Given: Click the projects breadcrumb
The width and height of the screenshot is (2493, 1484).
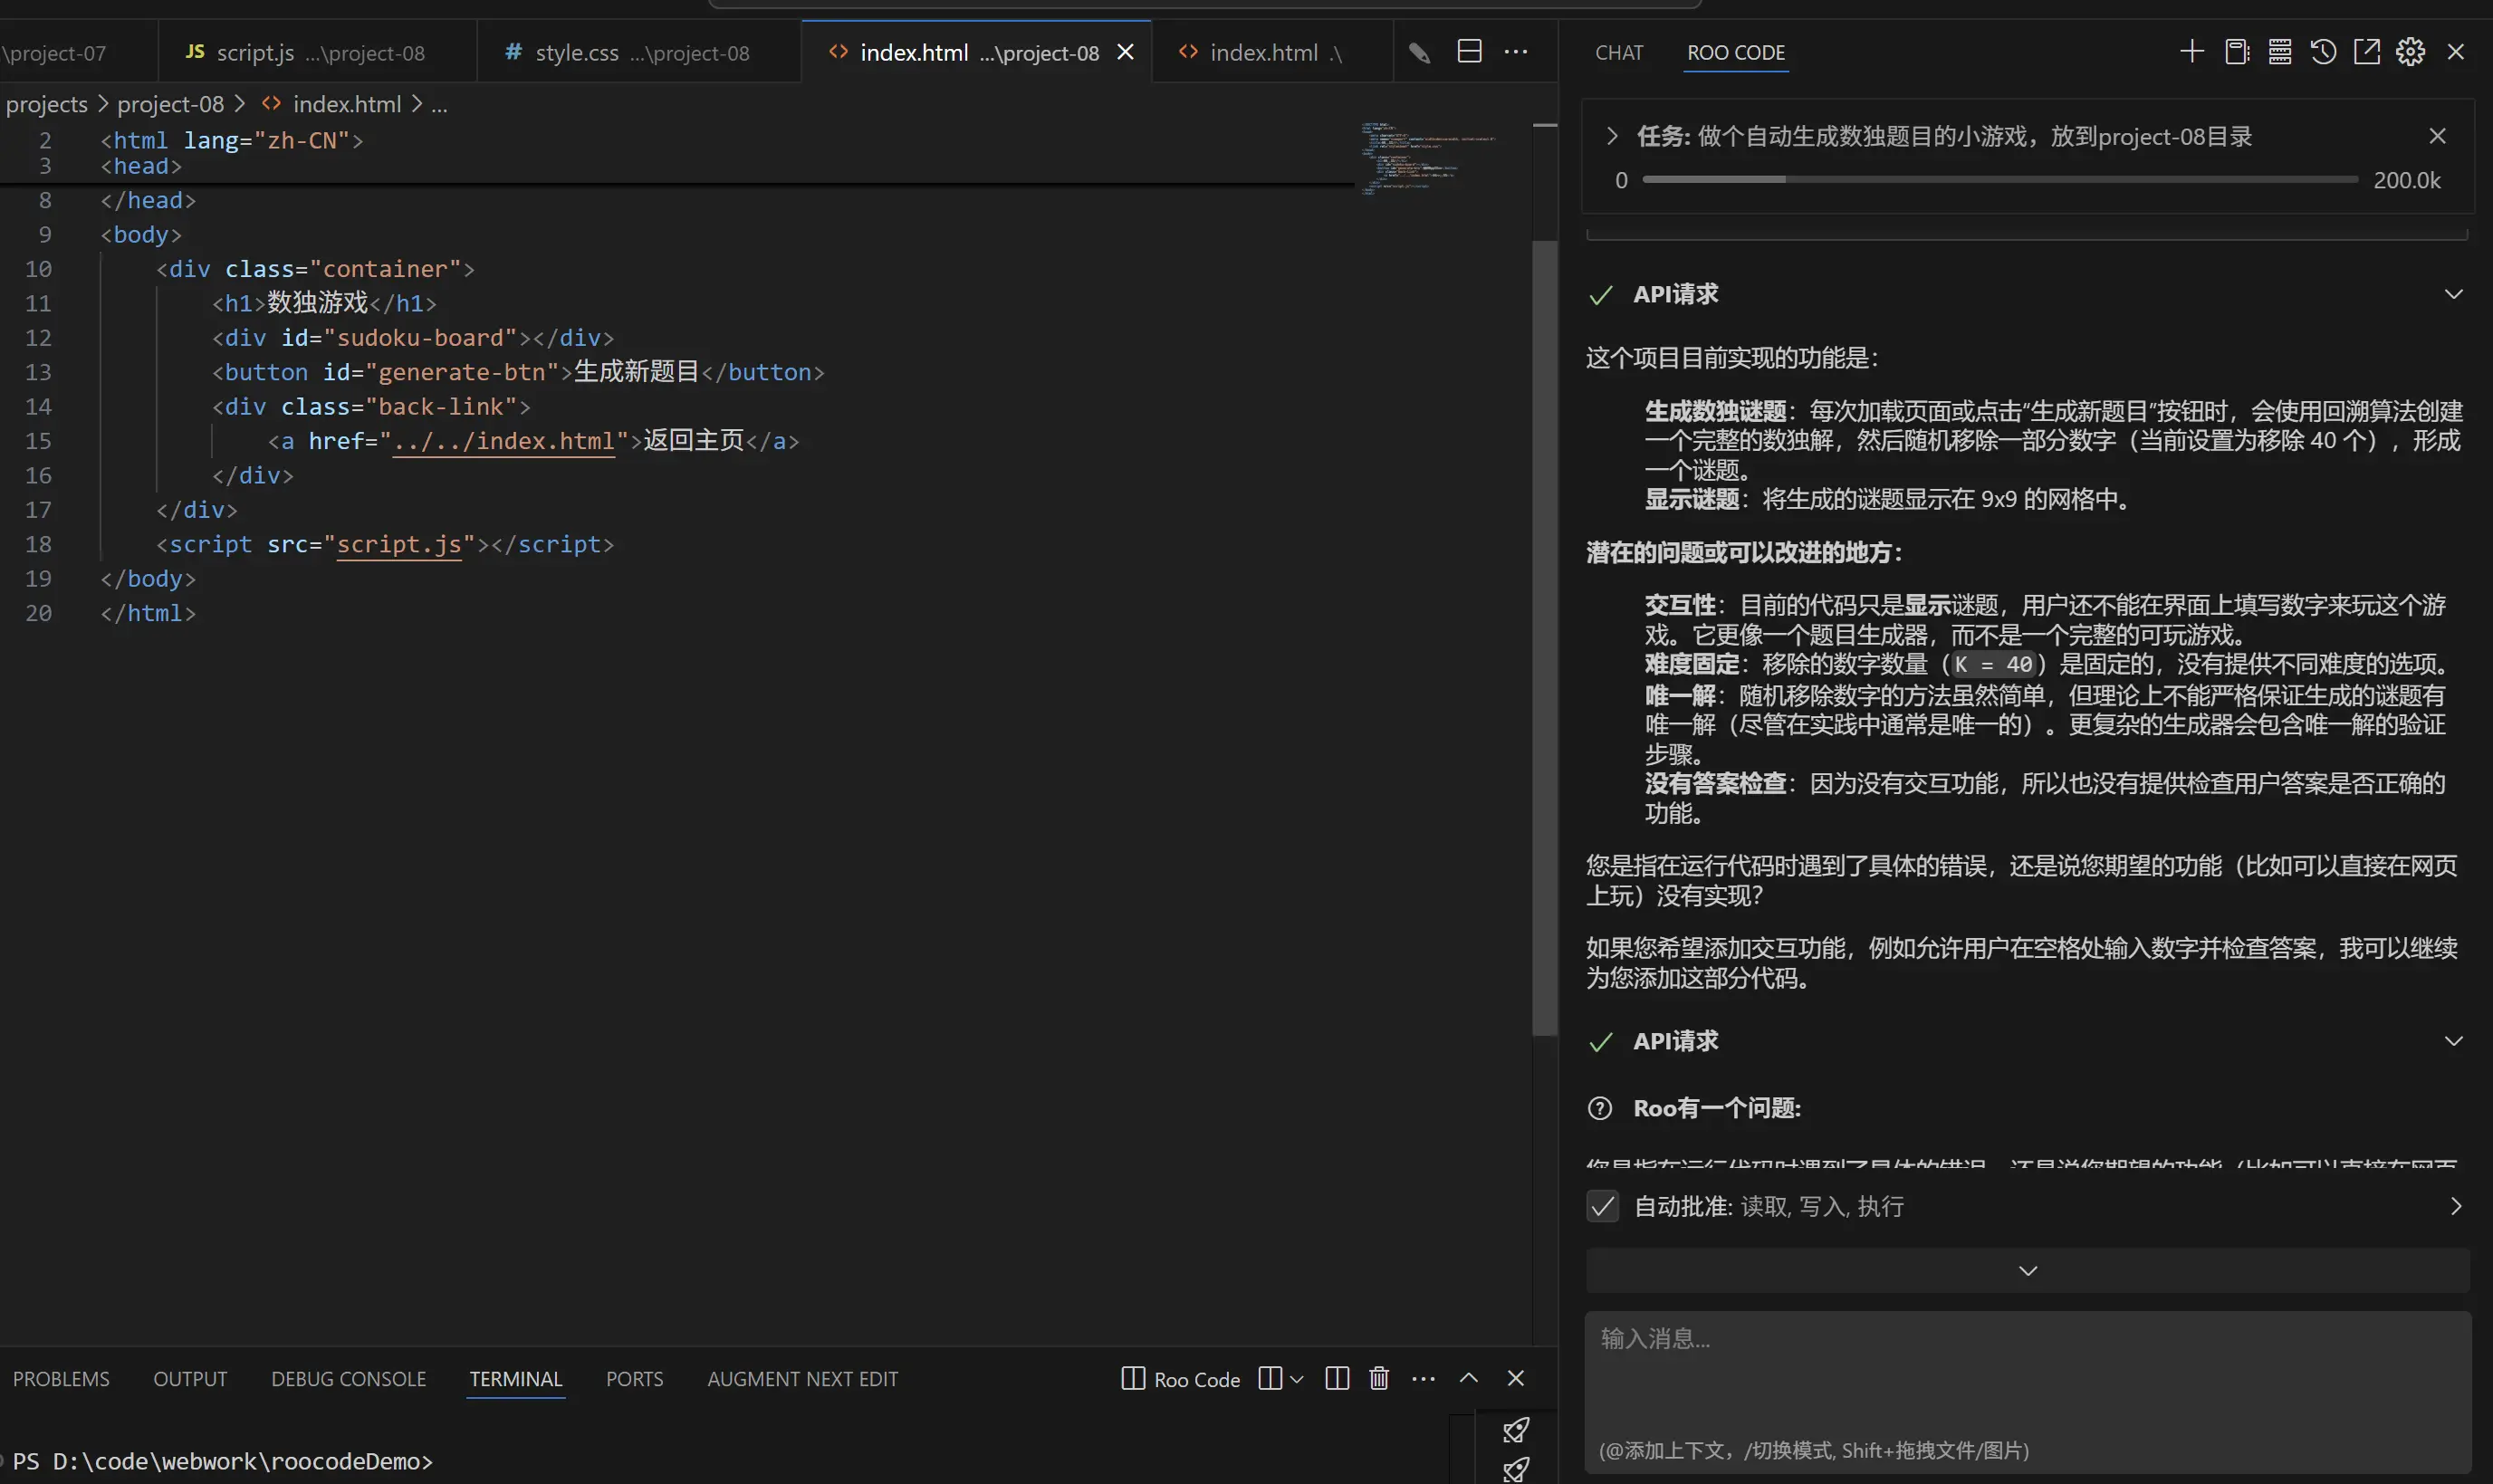Looking at the screenshot, I should pos(46,104).
